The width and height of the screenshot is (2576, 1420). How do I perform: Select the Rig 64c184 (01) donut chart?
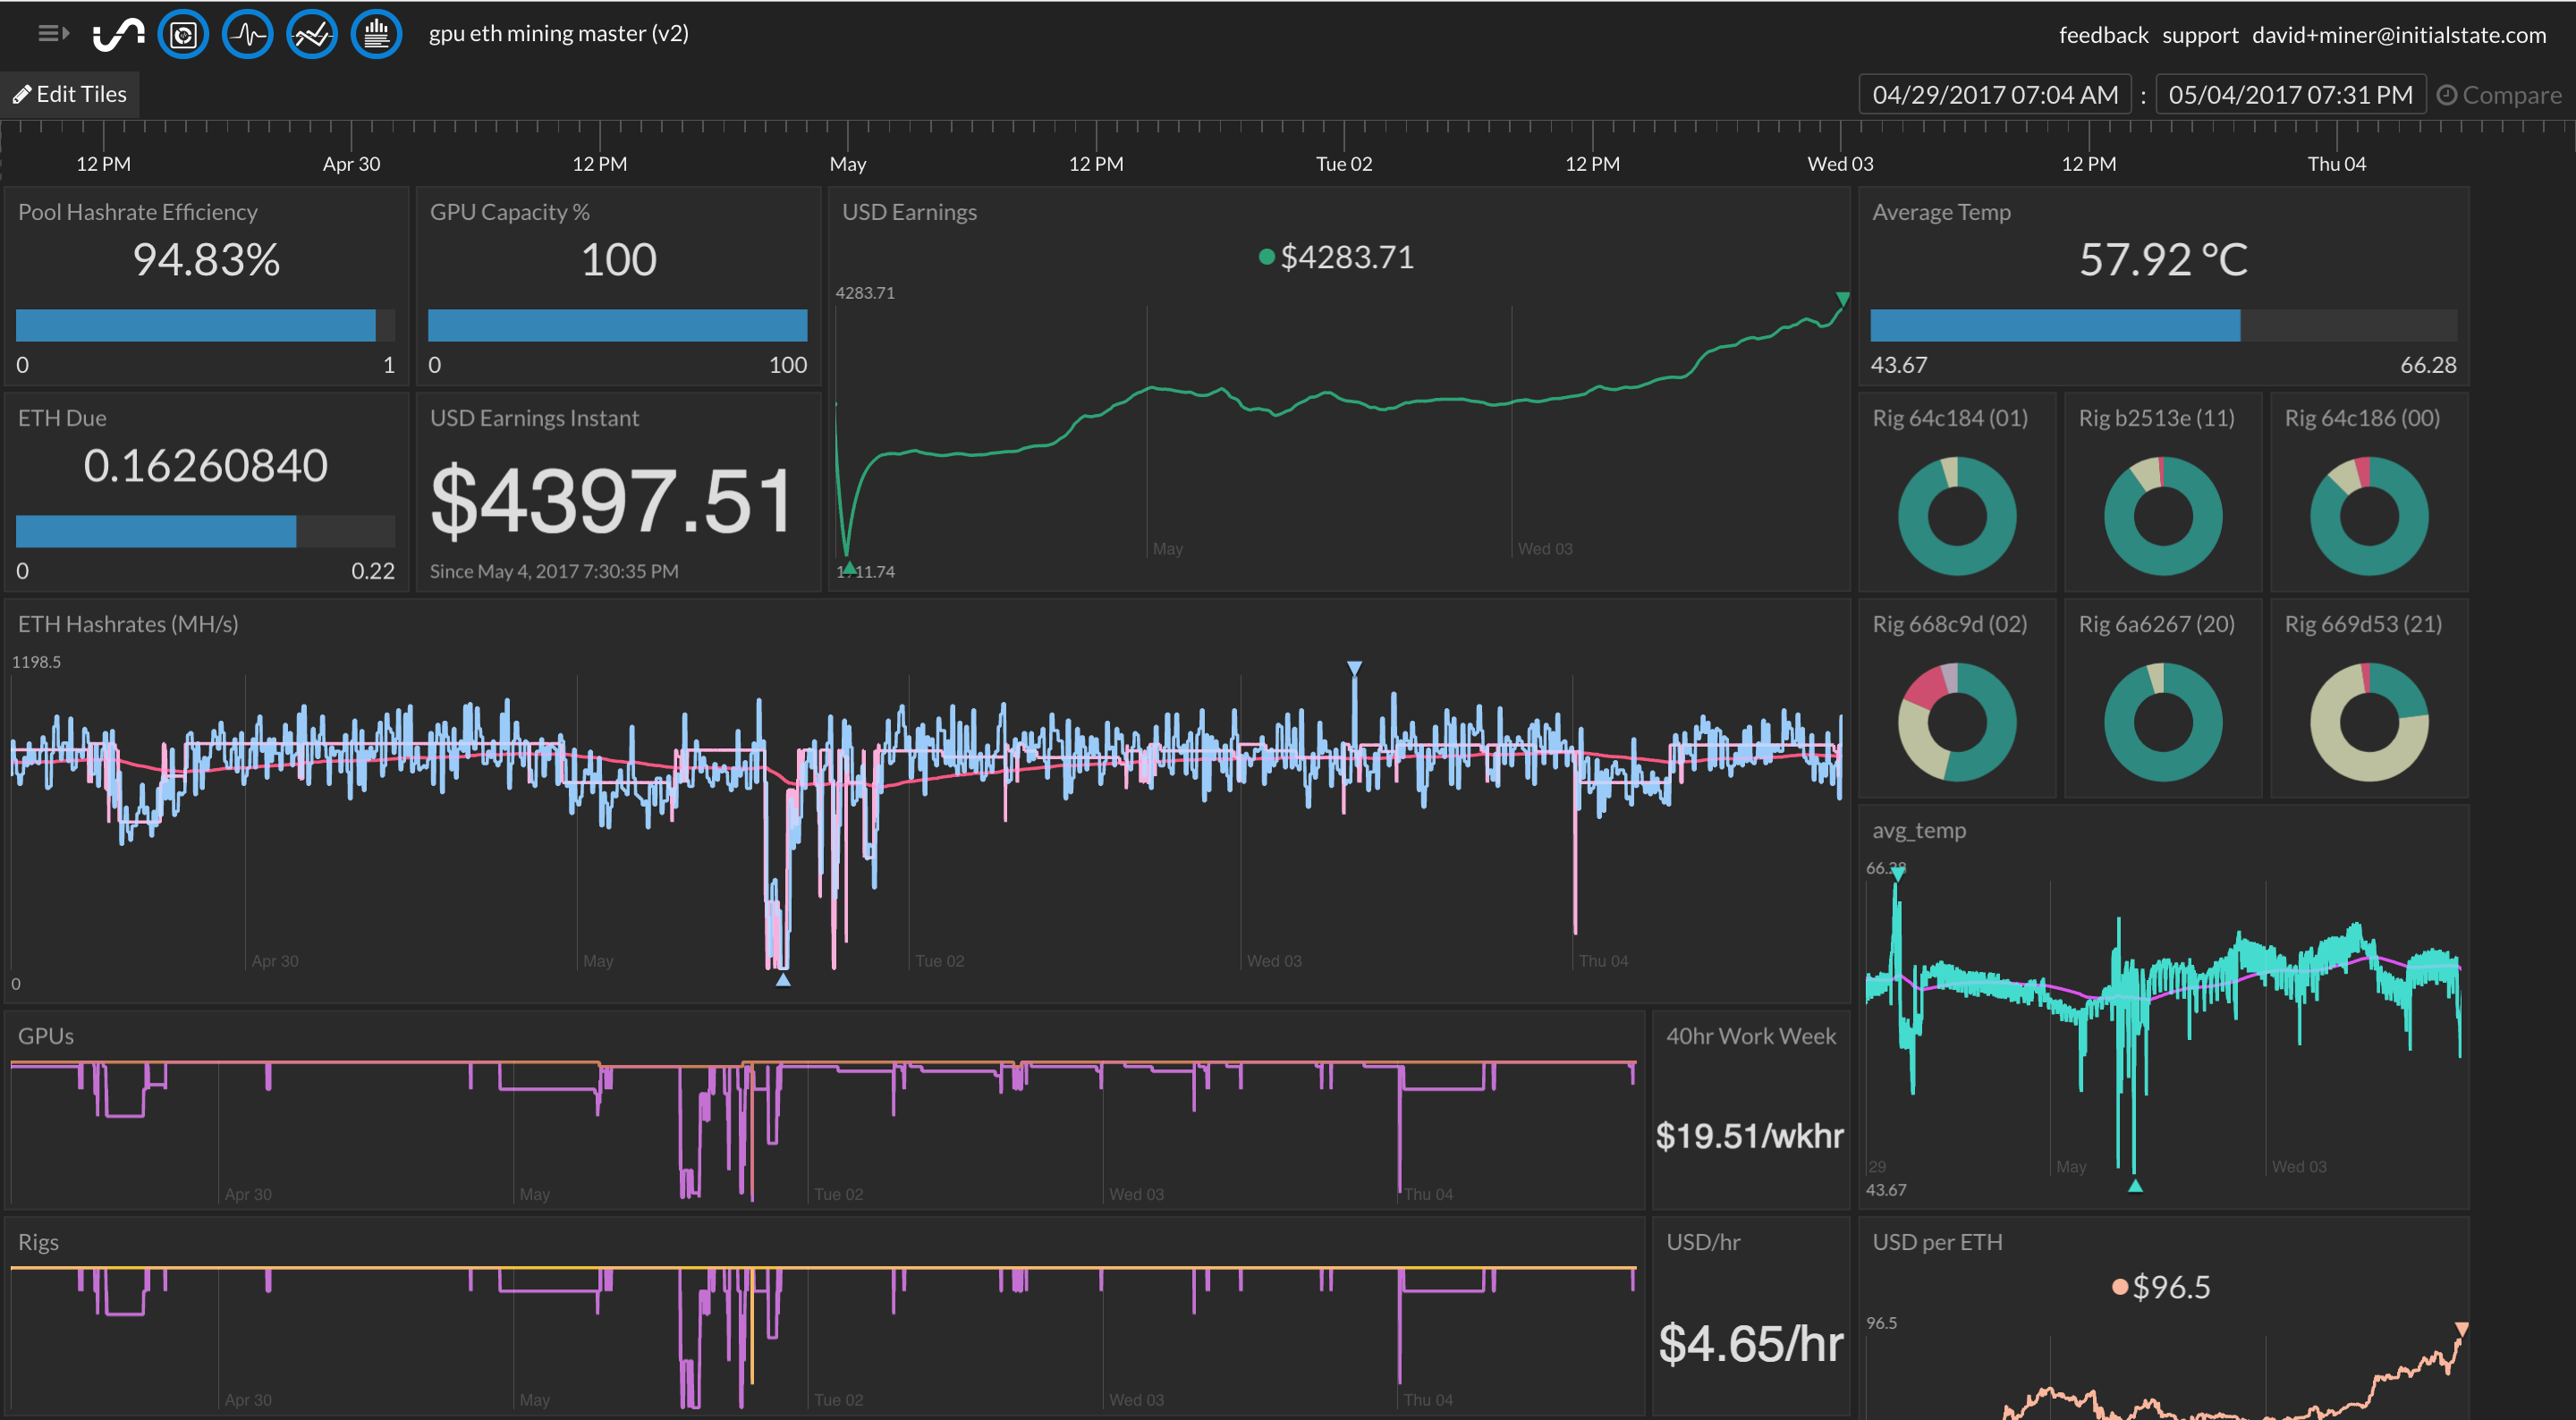1956,516
